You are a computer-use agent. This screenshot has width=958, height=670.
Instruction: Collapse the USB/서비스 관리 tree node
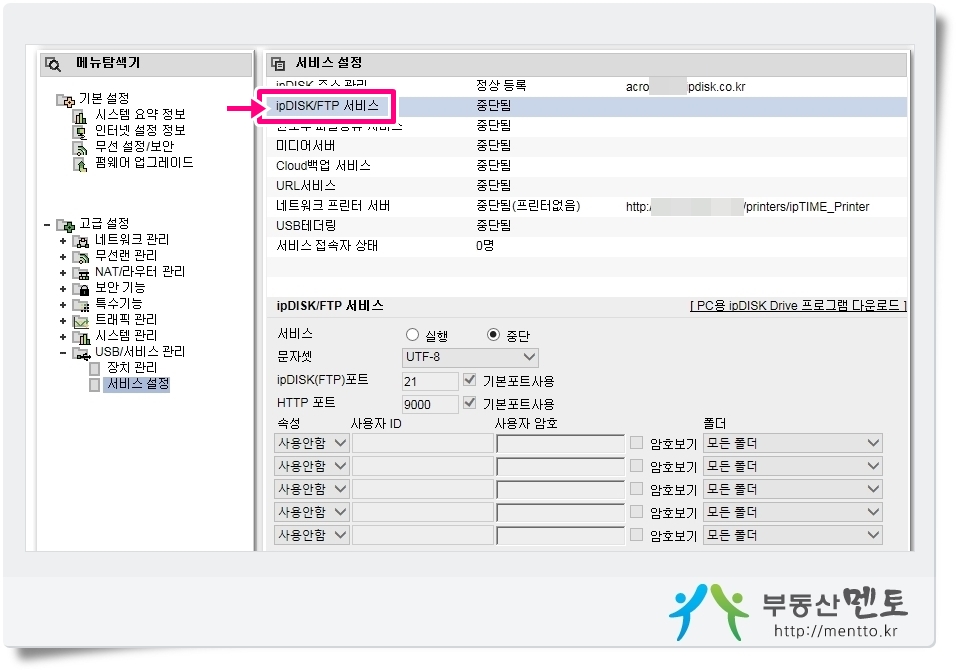pos(63,353)
